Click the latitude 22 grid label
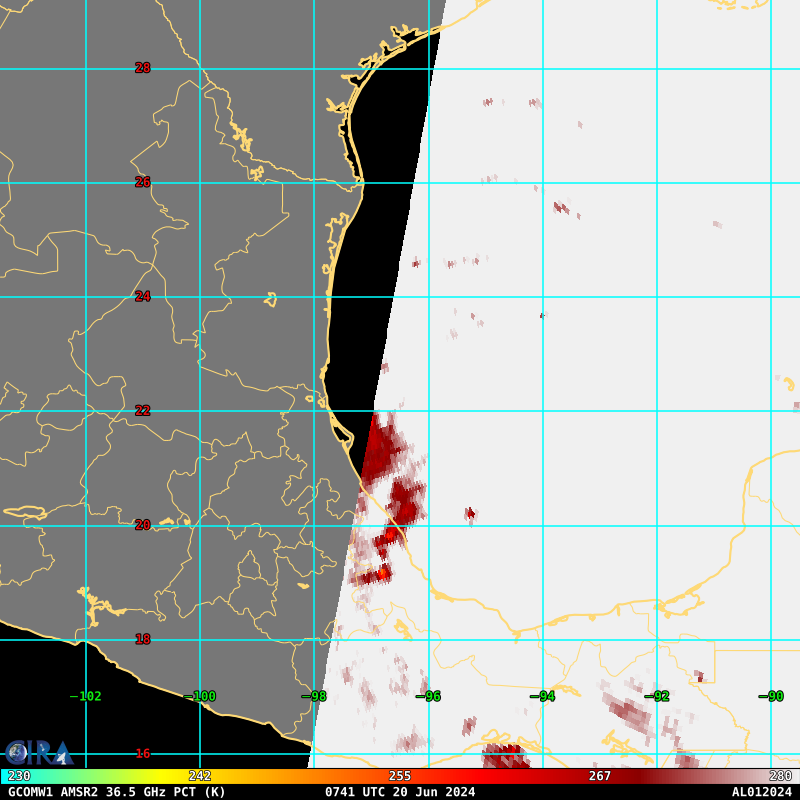This screenshot has width=800, height=800. (143, 410)
